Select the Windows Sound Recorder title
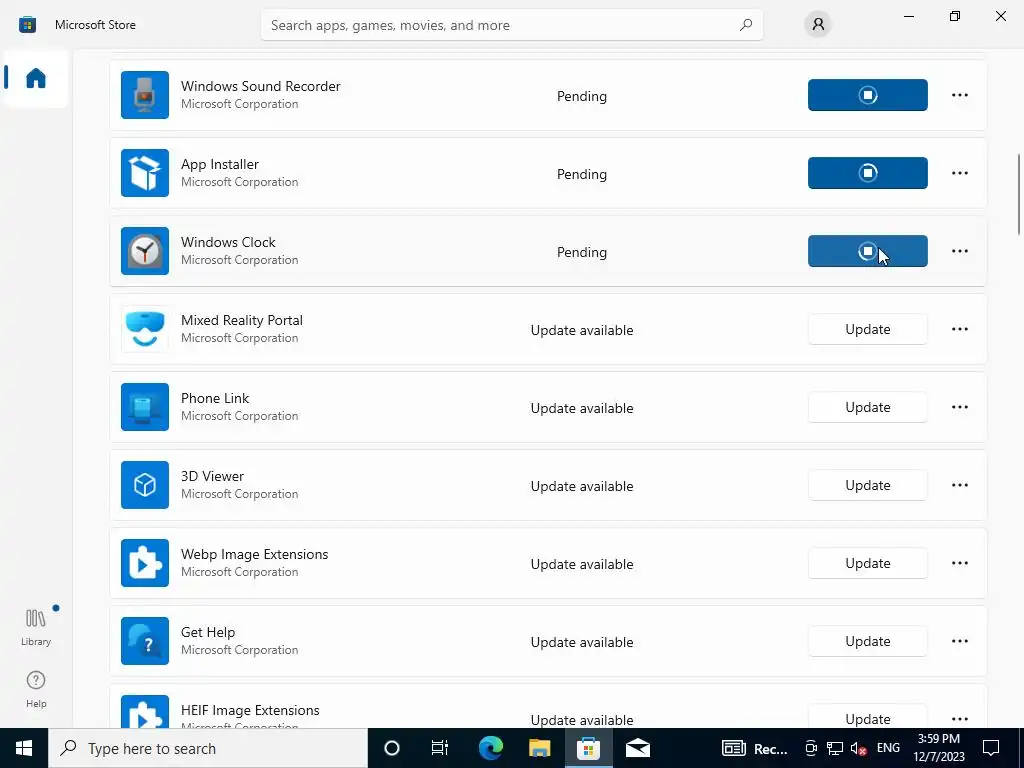1024x768 pixels. pyautogui.click(x=261, y=86)
